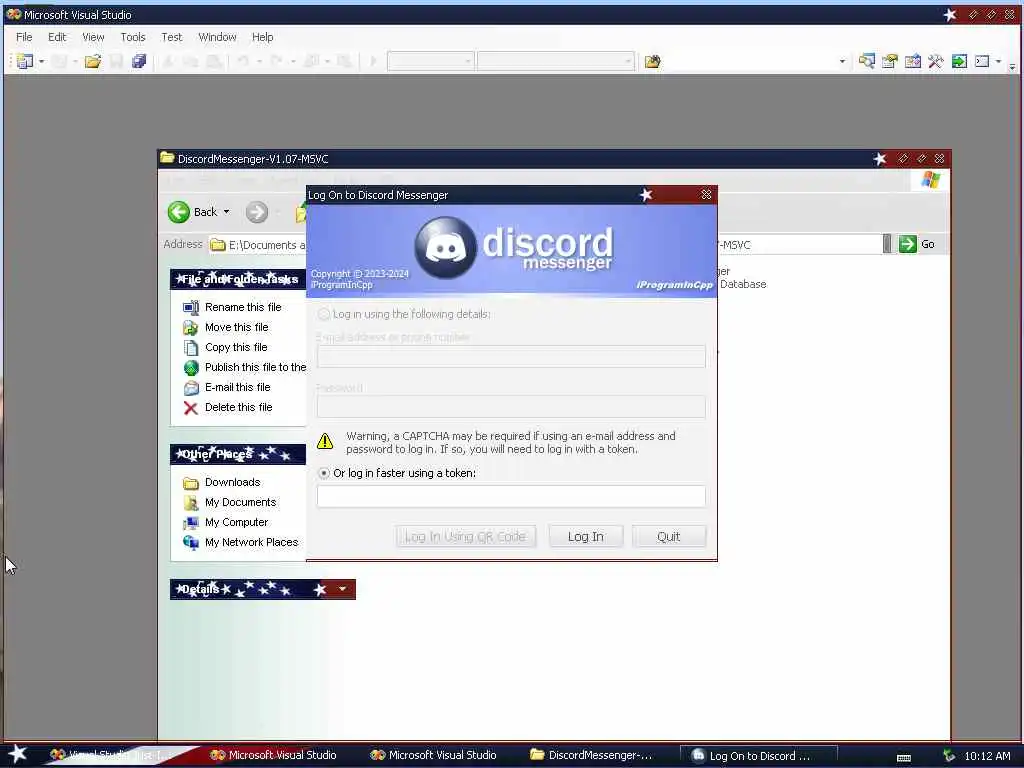Click the Move this file icon
The height and width of the screenshot is (768, 1024).
point(191,327)
